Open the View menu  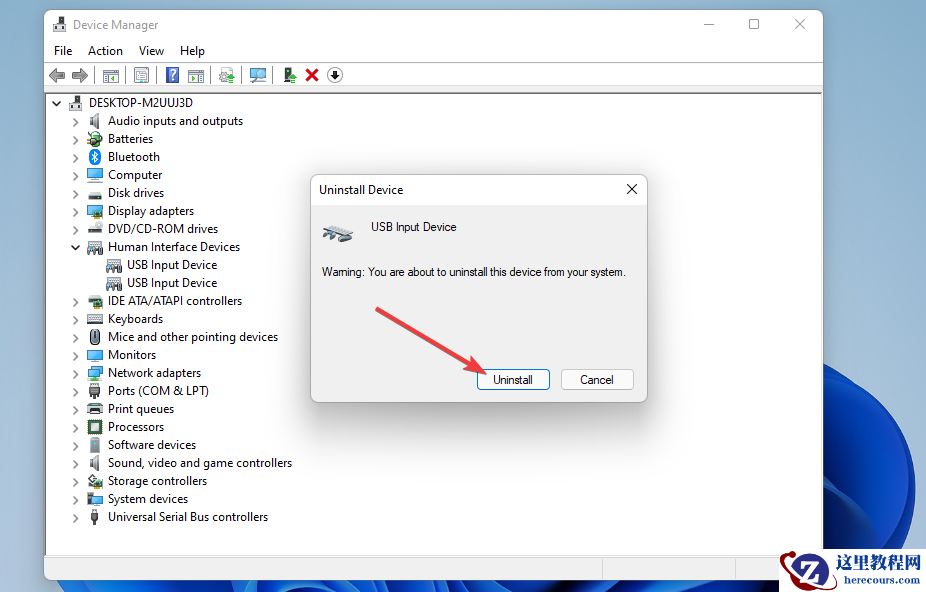[151, 50]
